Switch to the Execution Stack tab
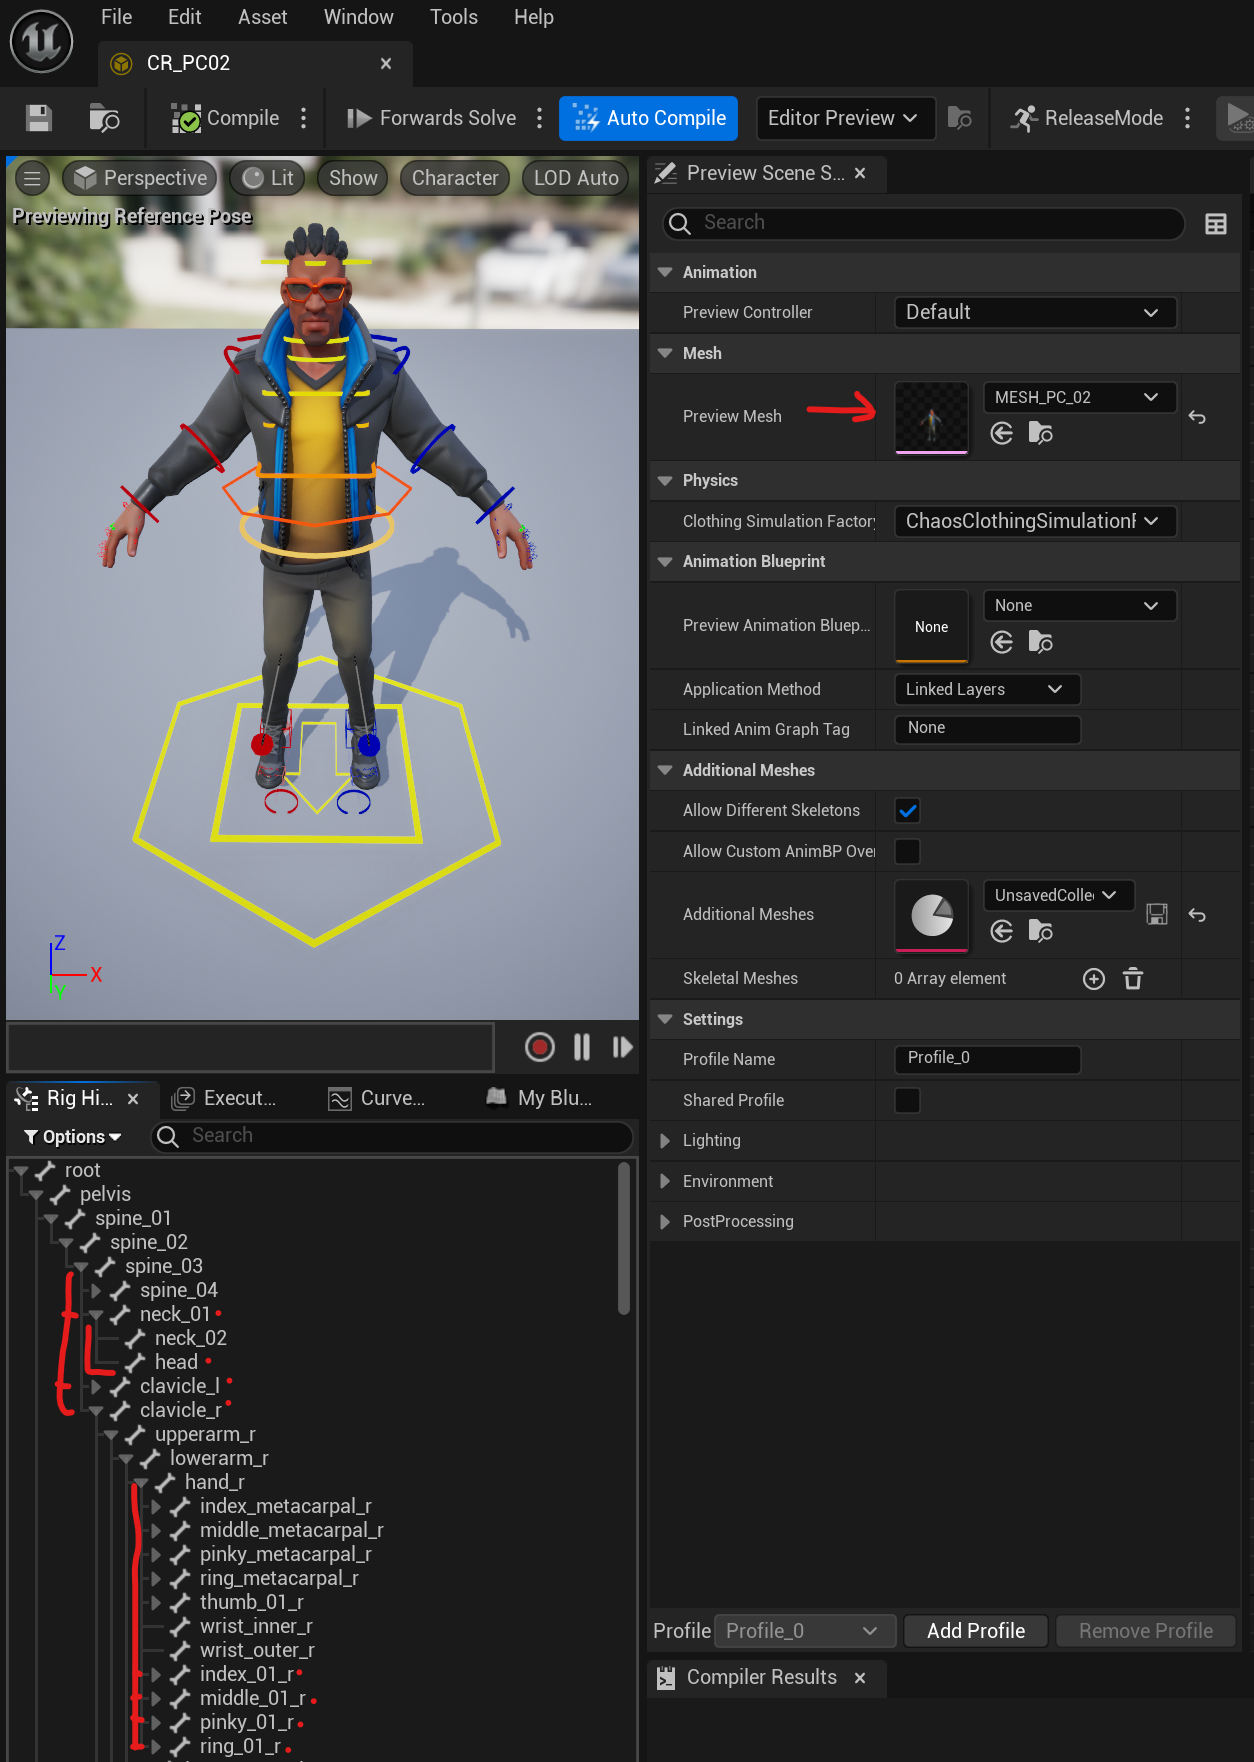This screenshot has width=1254, height=1762. (x=226, y=1098)
